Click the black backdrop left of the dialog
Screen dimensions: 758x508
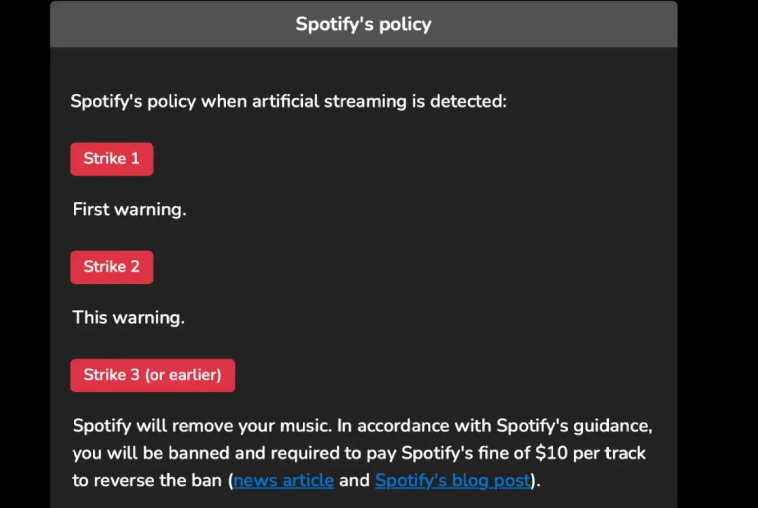tap(25, 254)
